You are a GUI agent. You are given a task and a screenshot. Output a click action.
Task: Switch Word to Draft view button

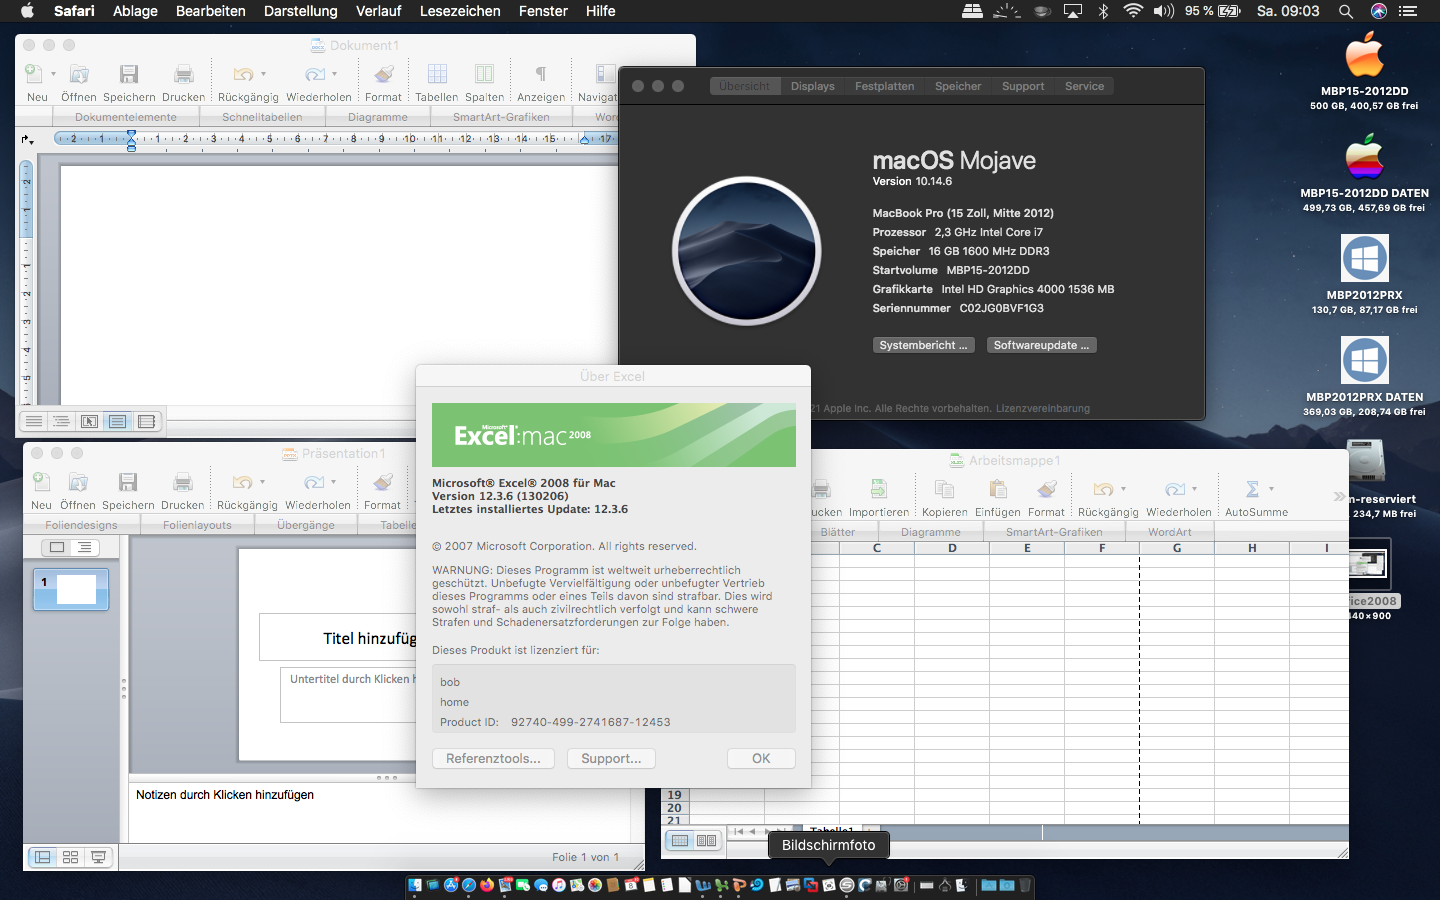tap(34, 421)
